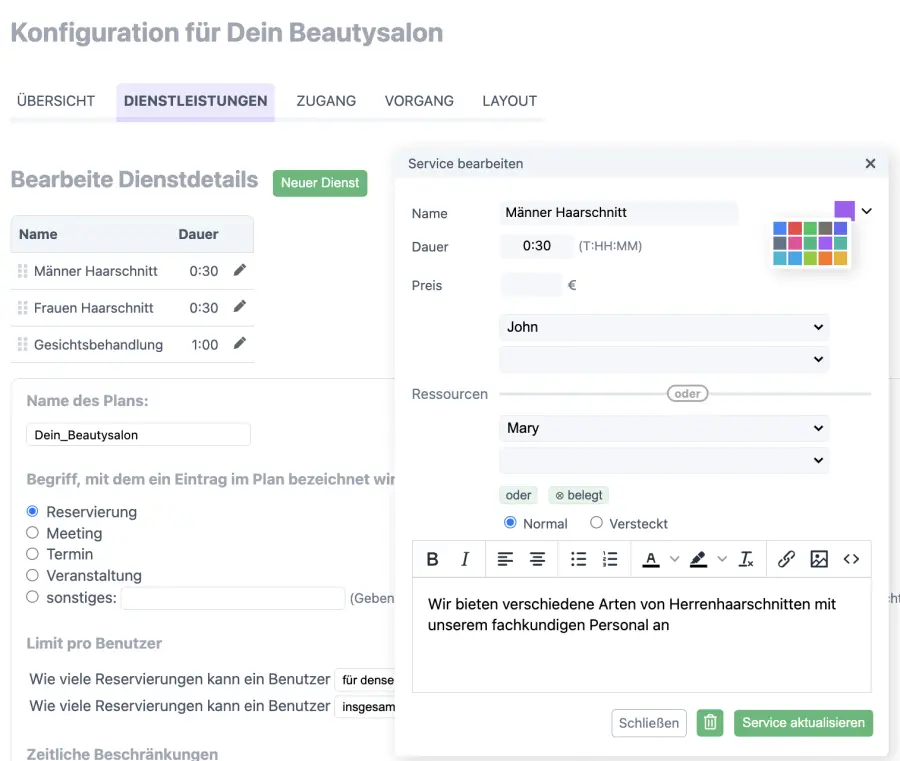
Task: Click the insert image icon
Action: point(819,559)
